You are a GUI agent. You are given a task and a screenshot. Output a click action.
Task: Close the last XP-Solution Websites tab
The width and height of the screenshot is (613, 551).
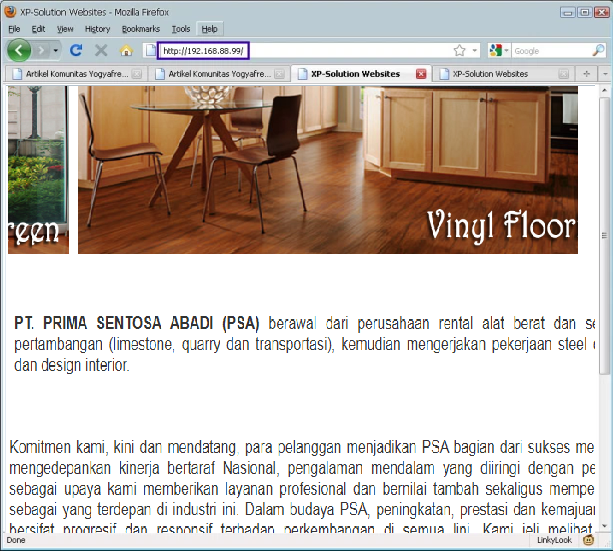click(x=563, y=74)
